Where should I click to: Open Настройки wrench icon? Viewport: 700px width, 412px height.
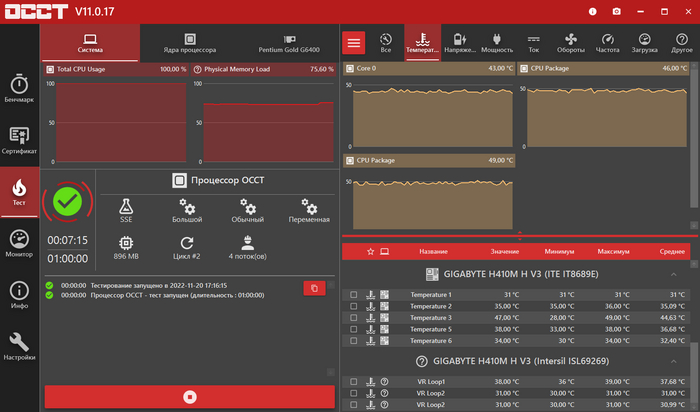point(19,347)
